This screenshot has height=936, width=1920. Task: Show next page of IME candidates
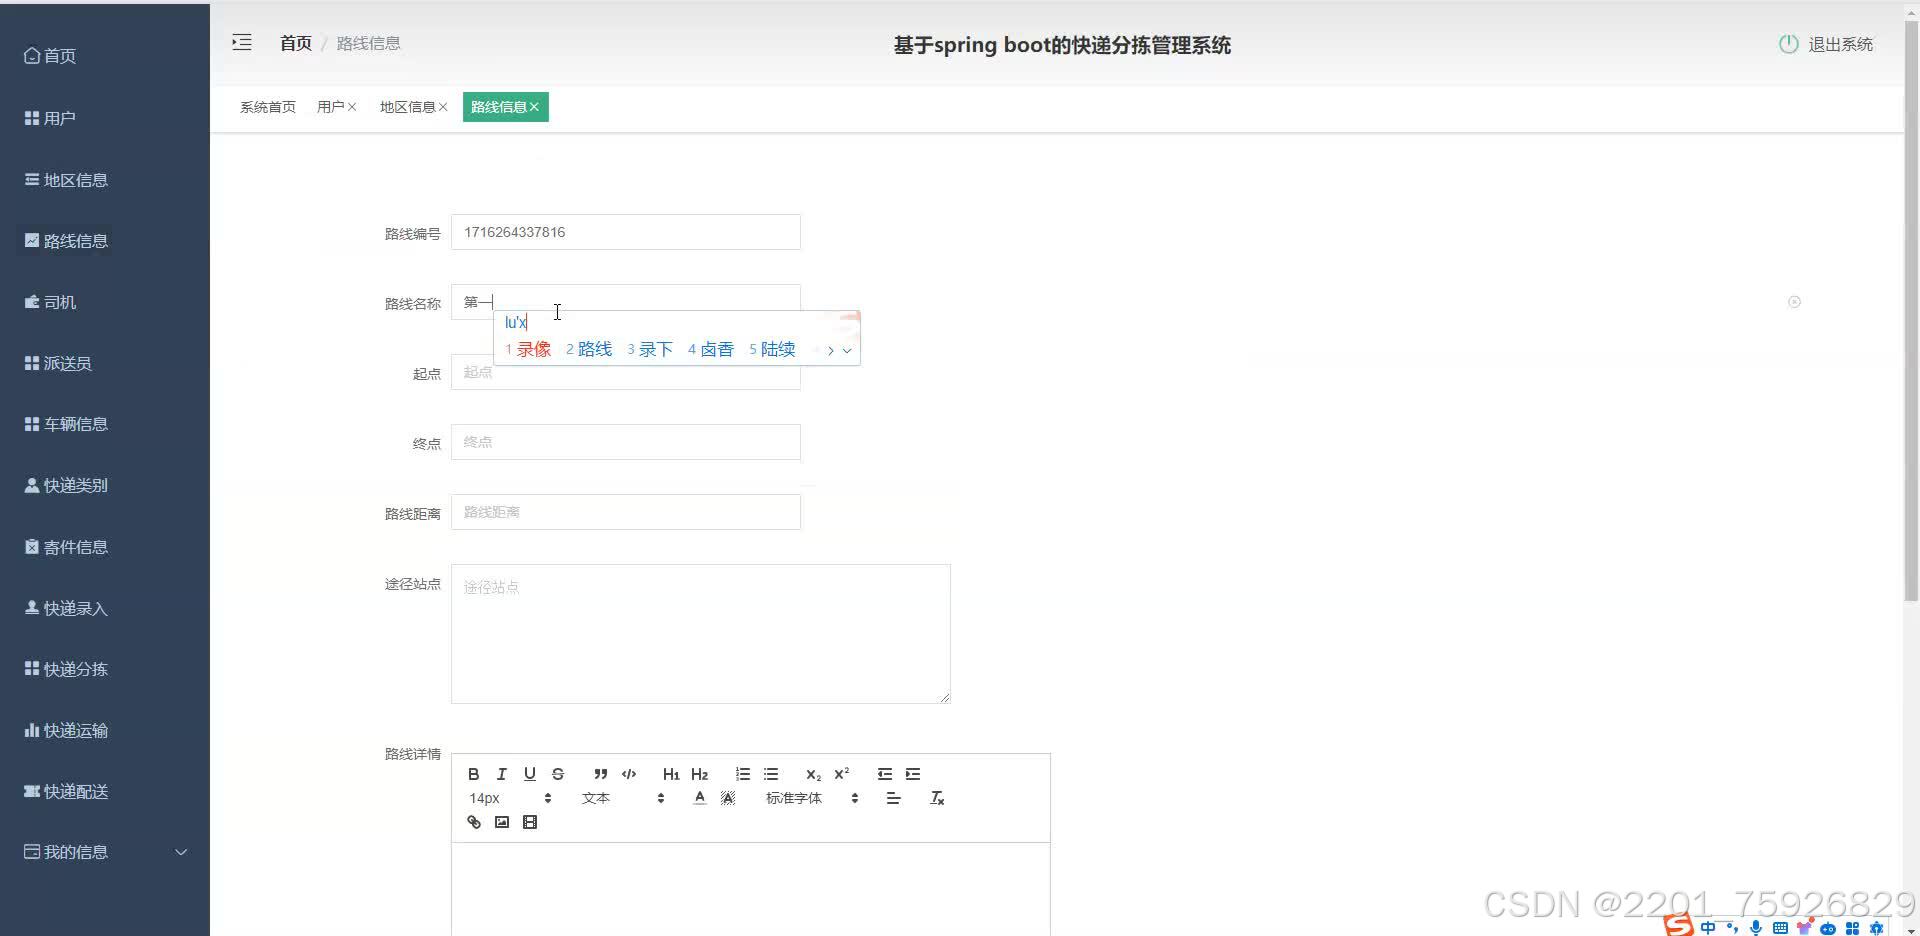coord(830,350)
